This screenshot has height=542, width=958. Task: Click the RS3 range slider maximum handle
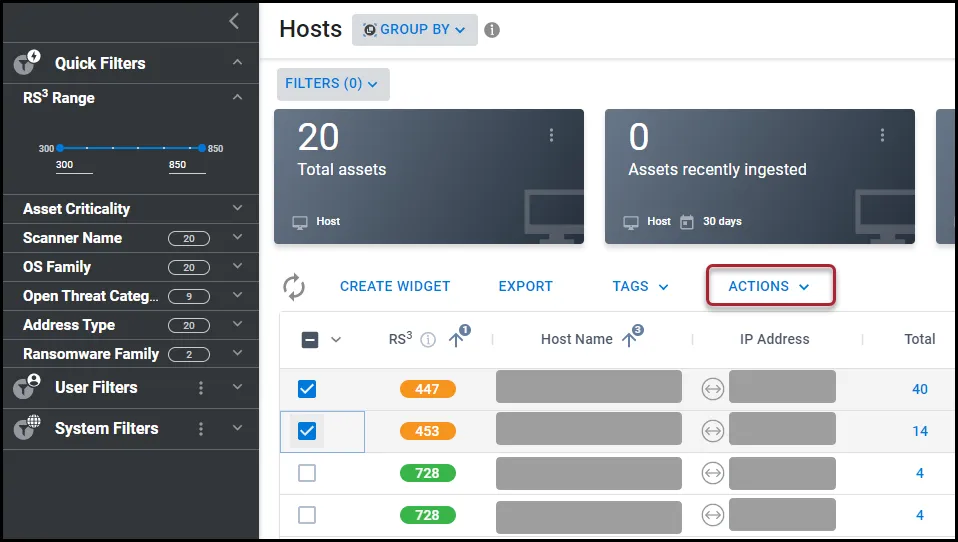point(202,148)
